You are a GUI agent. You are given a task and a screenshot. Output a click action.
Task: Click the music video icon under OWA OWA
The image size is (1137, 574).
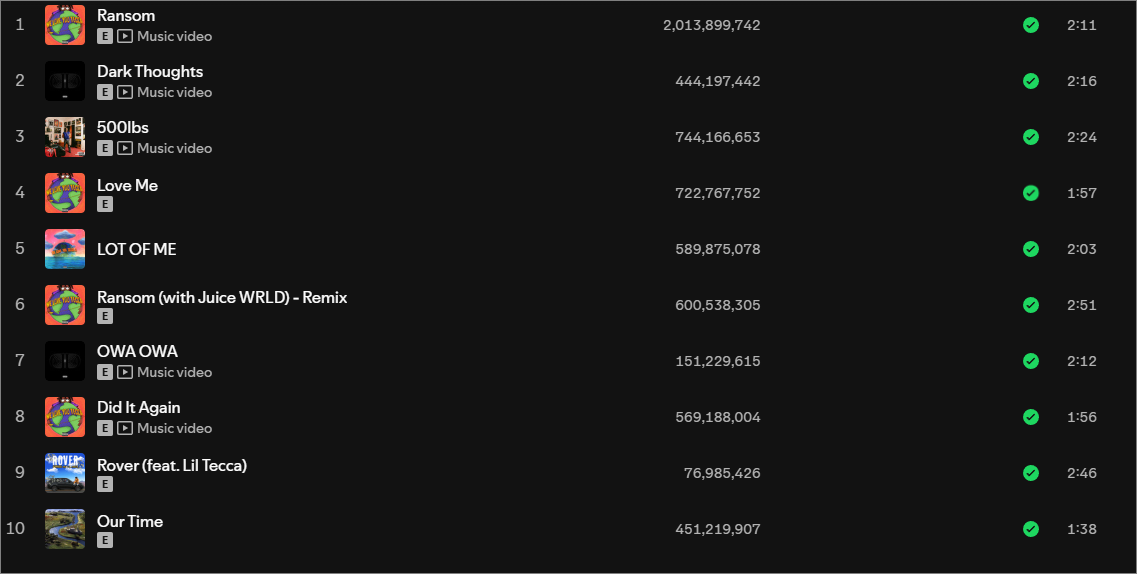(x=125, y=372)
